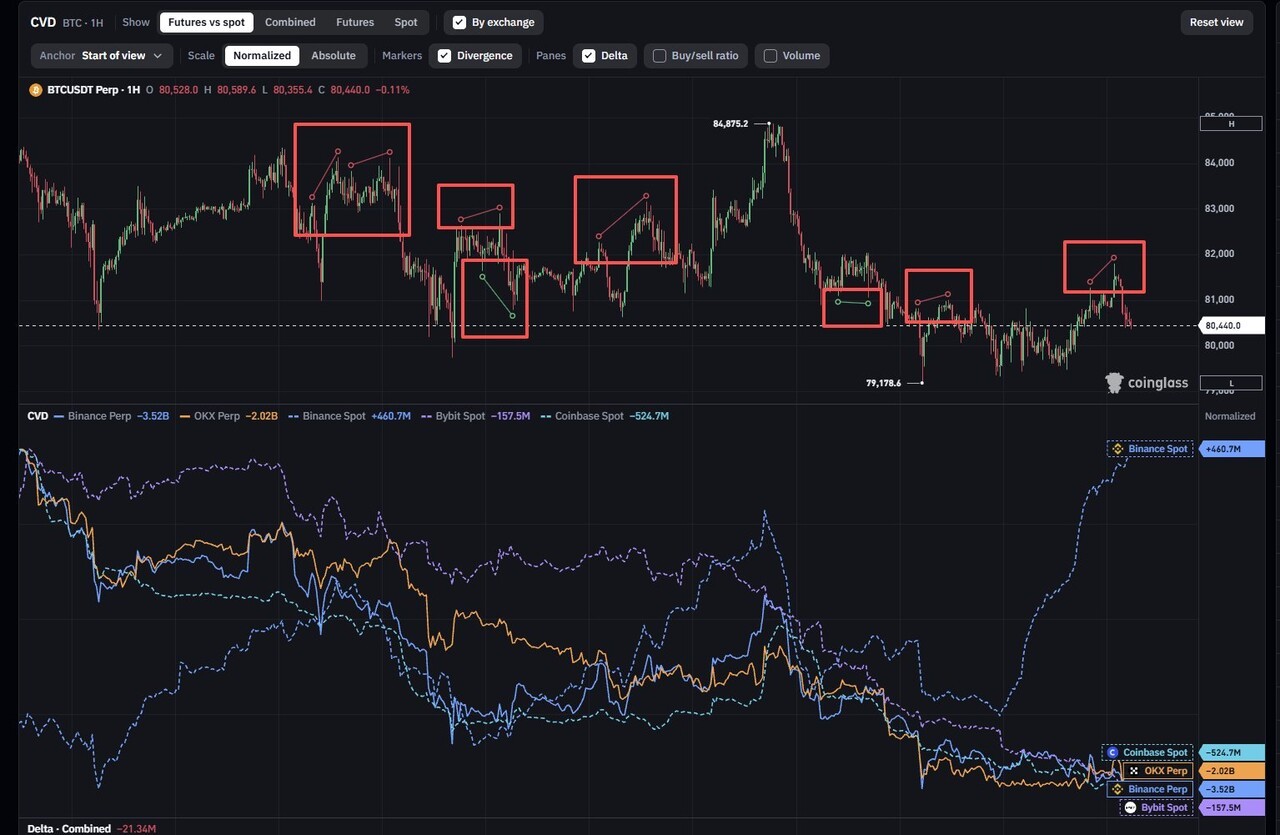Click the Delta · Combined pane title
The height and width of the screenshot is (835, 1280).
pos(69,829)
